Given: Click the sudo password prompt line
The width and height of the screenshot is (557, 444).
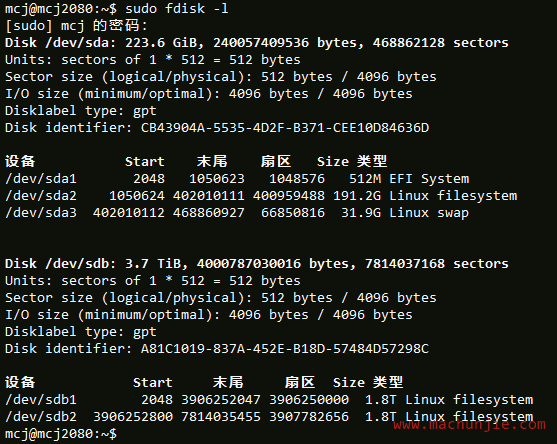Looking at the screenshot, I should point(76,26).
